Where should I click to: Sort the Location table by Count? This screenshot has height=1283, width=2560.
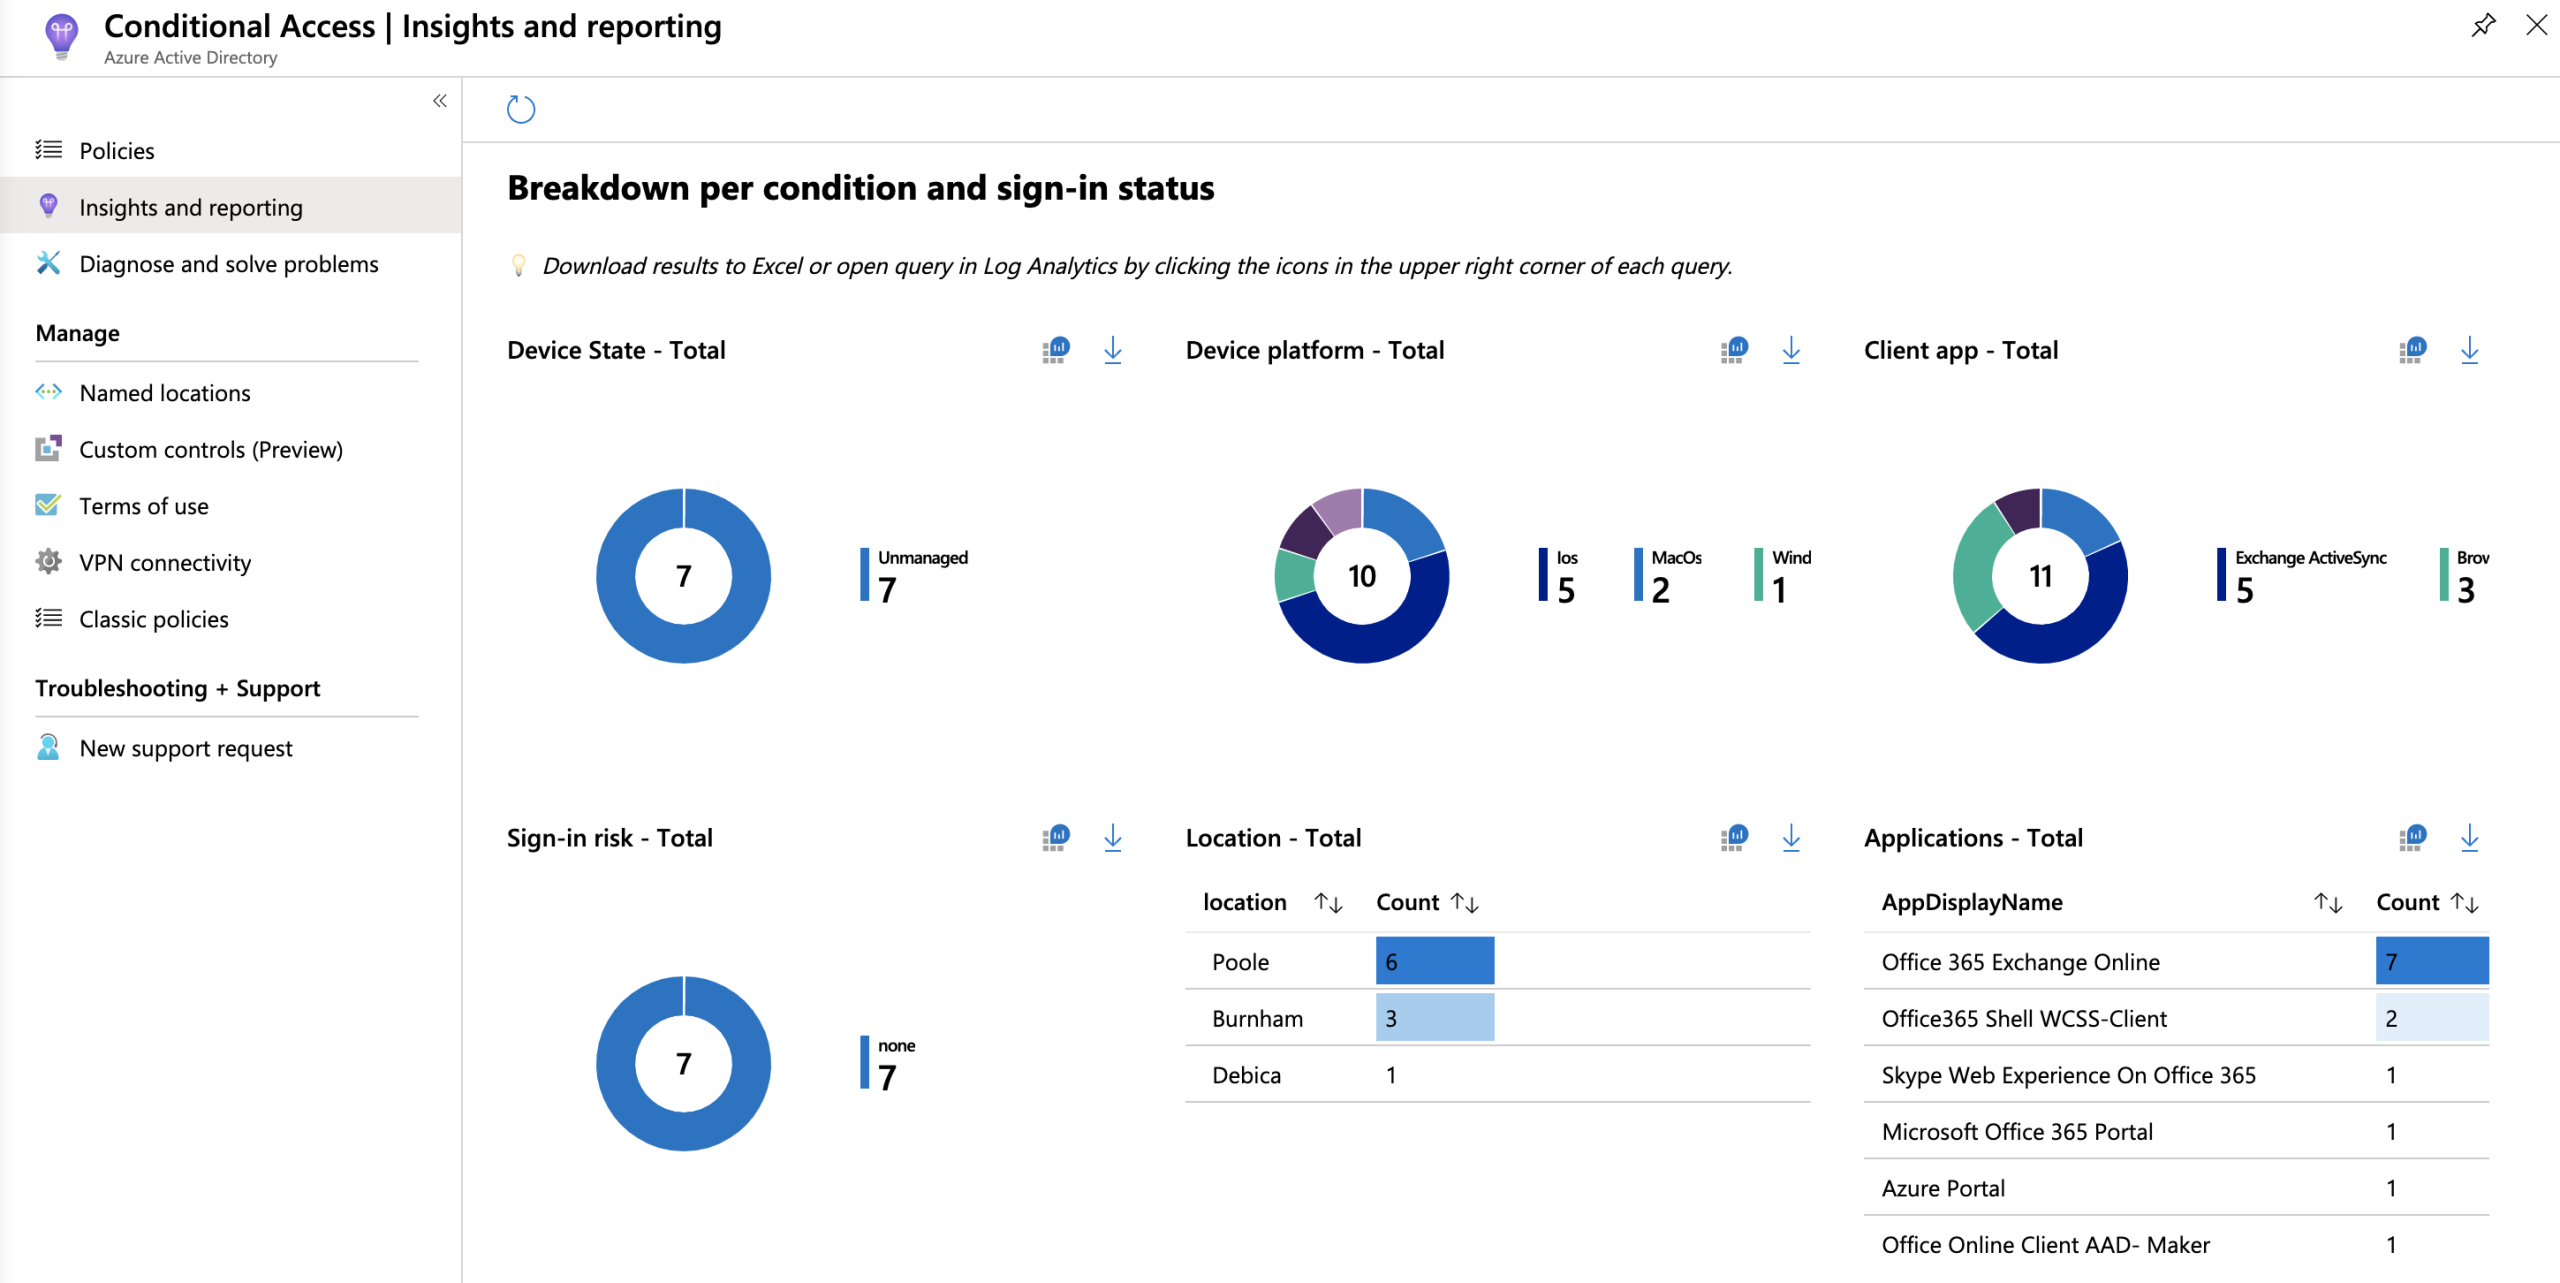click(1465, 903)
